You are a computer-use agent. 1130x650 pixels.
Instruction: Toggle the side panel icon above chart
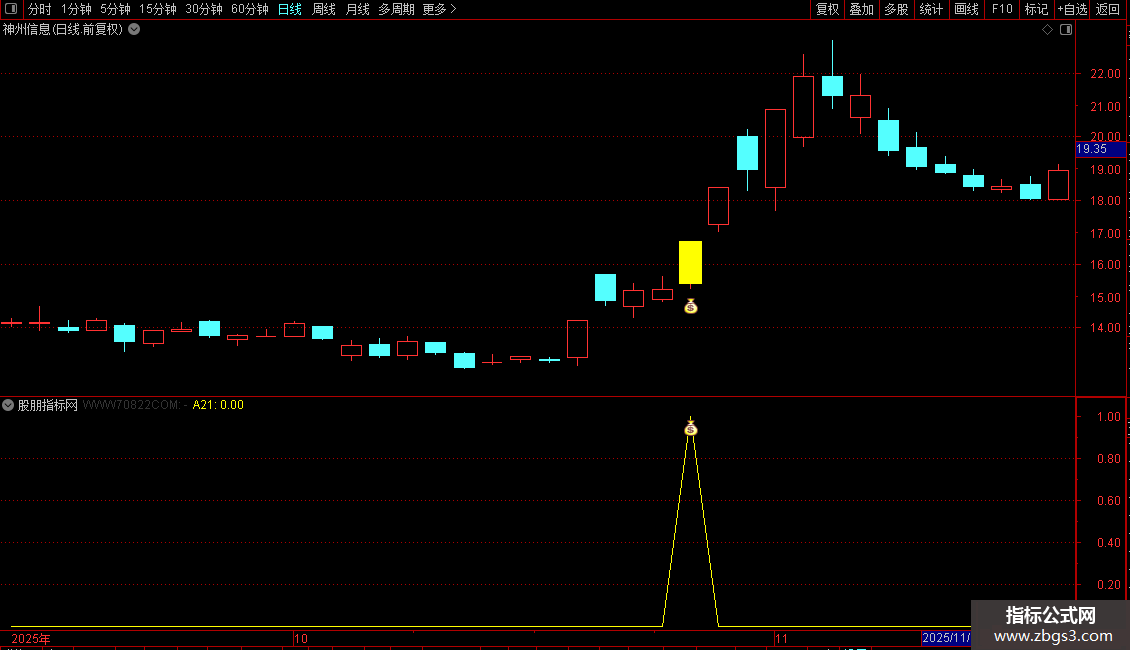(x=1066, y=30)
